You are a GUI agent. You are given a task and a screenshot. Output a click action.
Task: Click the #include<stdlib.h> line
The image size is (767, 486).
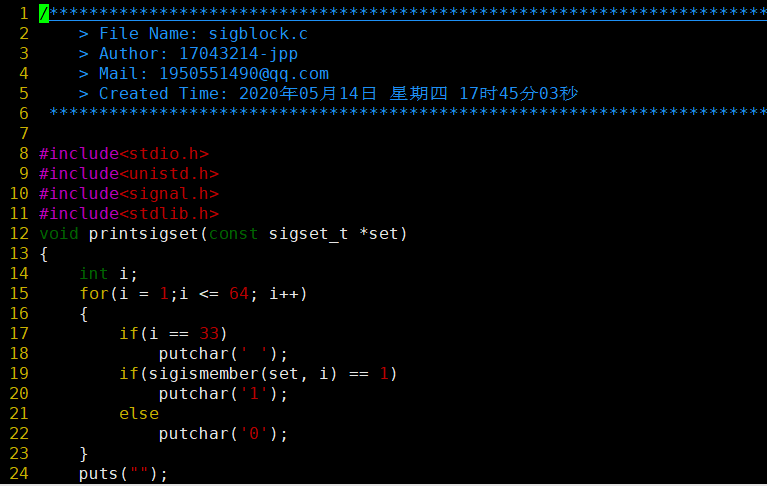click(129, 214)
